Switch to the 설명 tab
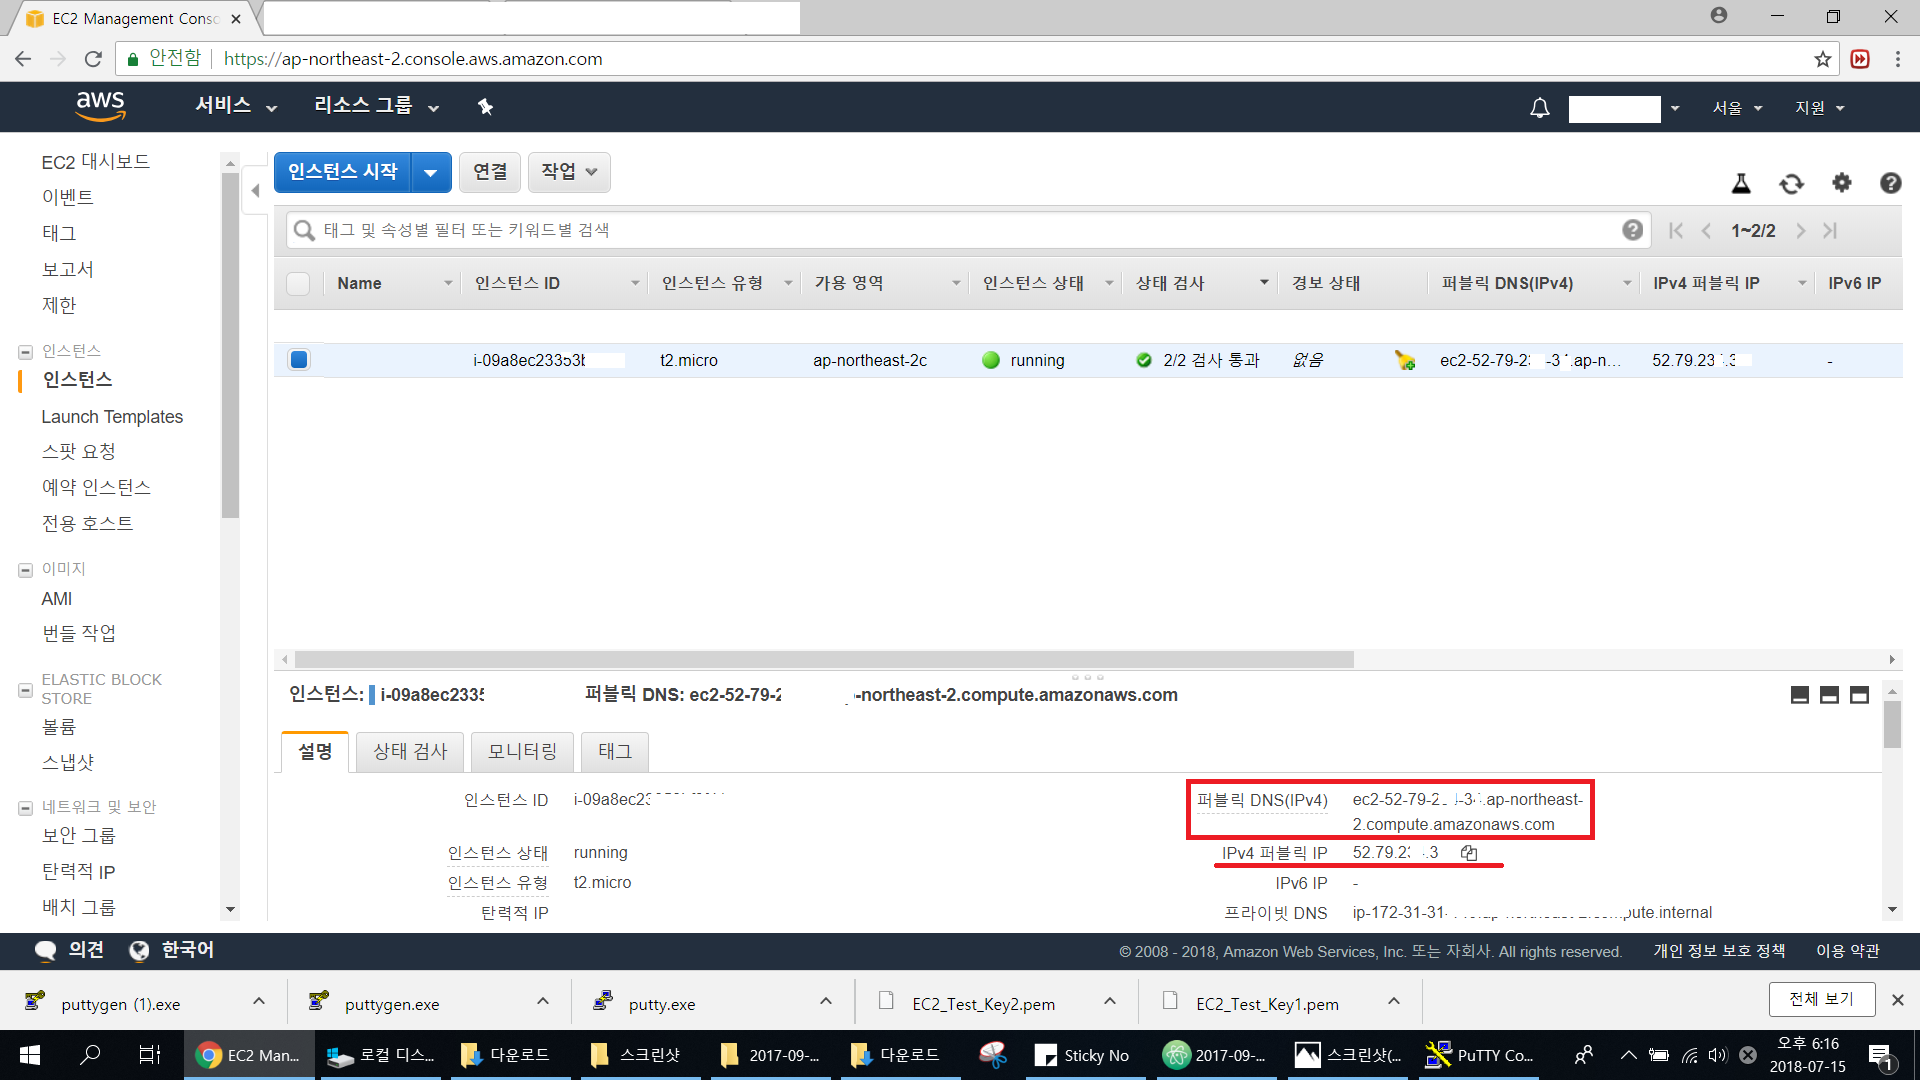This screenshot has width=1920, height=1080. [315, 752]
